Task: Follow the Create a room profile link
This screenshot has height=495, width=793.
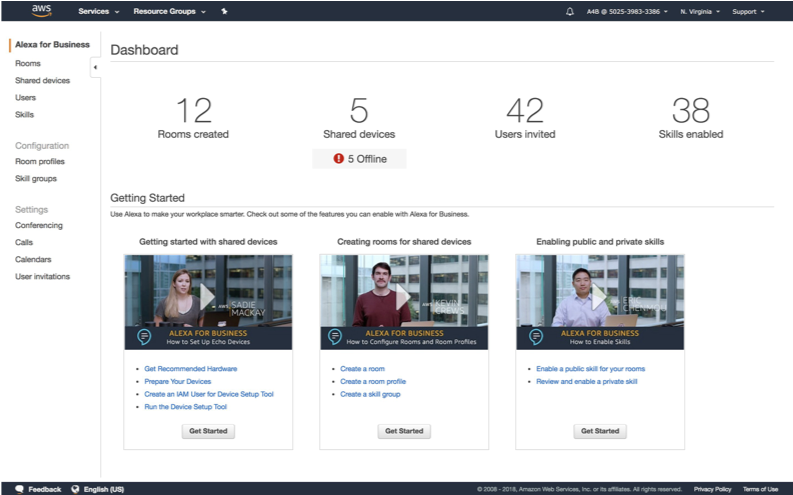Action: [x=373, y=381]
